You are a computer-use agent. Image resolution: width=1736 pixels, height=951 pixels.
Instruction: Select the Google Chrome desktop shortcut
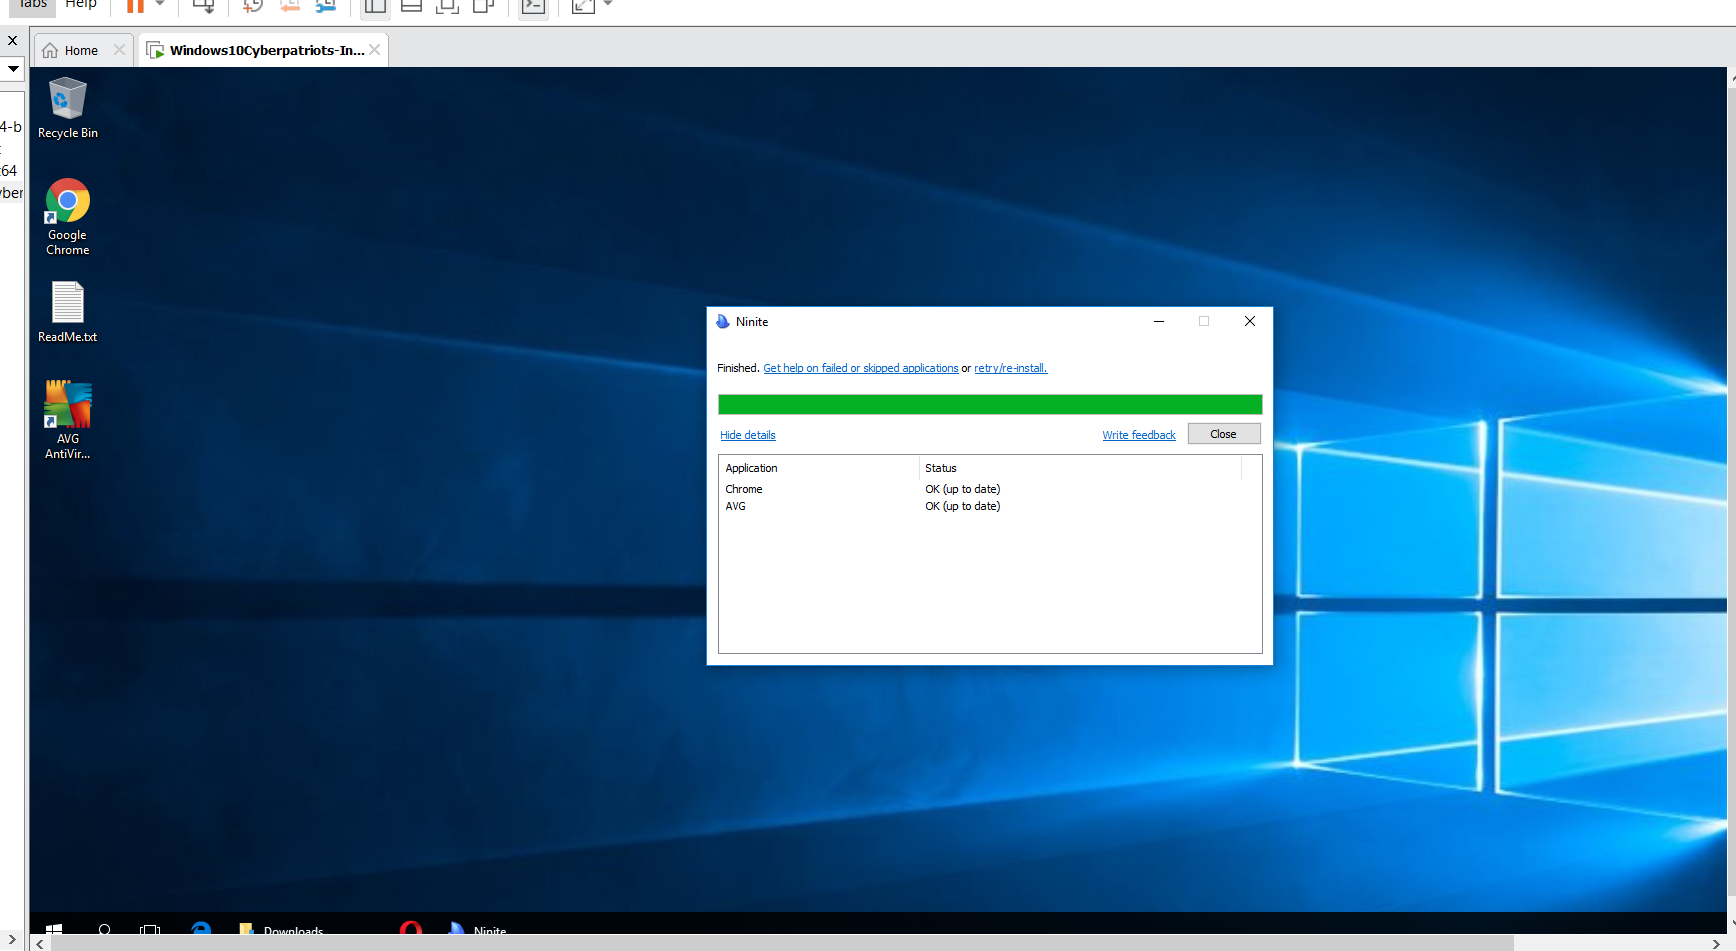(x=67, y=217)
